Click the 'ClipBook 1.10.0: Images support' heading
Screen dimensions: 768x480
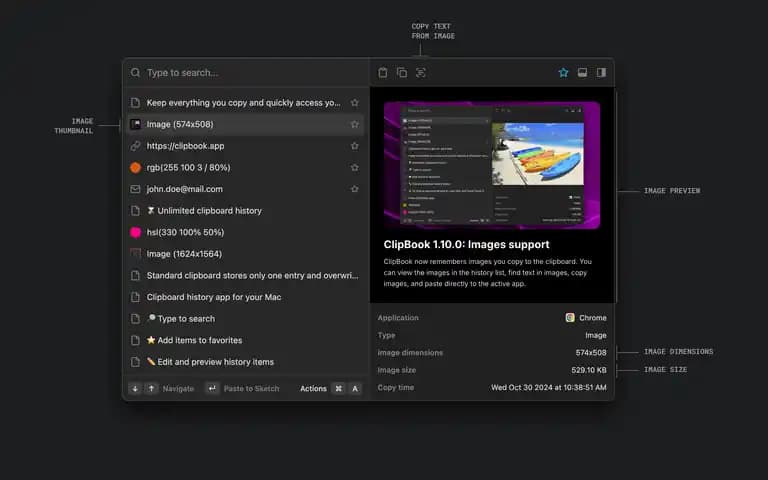point(466,244)
